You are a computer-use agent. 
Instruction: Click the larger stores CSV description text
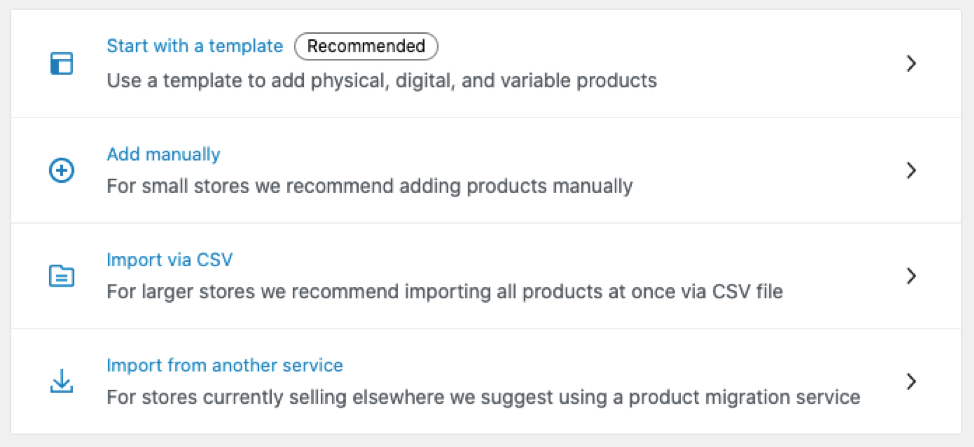coord(444,292)
